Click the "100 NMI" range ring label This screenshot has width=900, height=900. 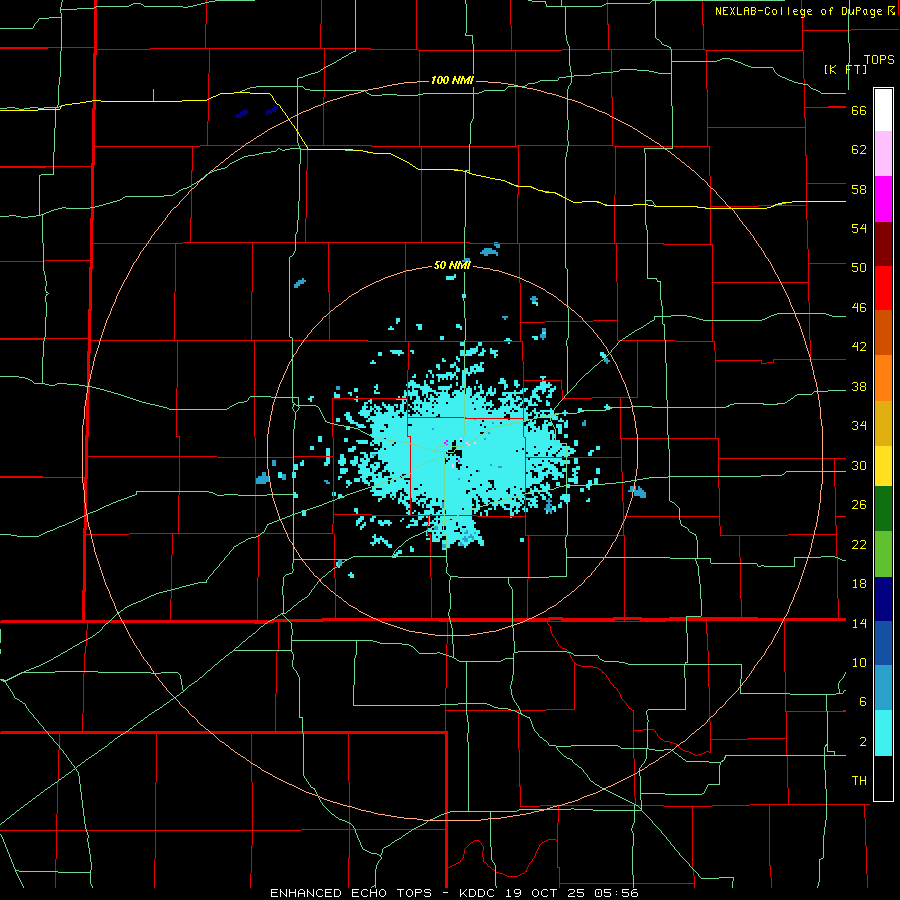click(x=452, y=80)
